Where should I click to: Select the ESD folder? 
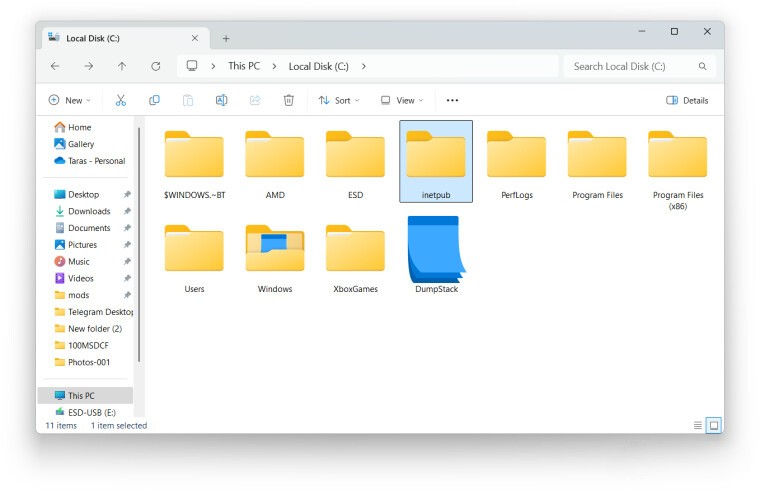tap(355, 165)
